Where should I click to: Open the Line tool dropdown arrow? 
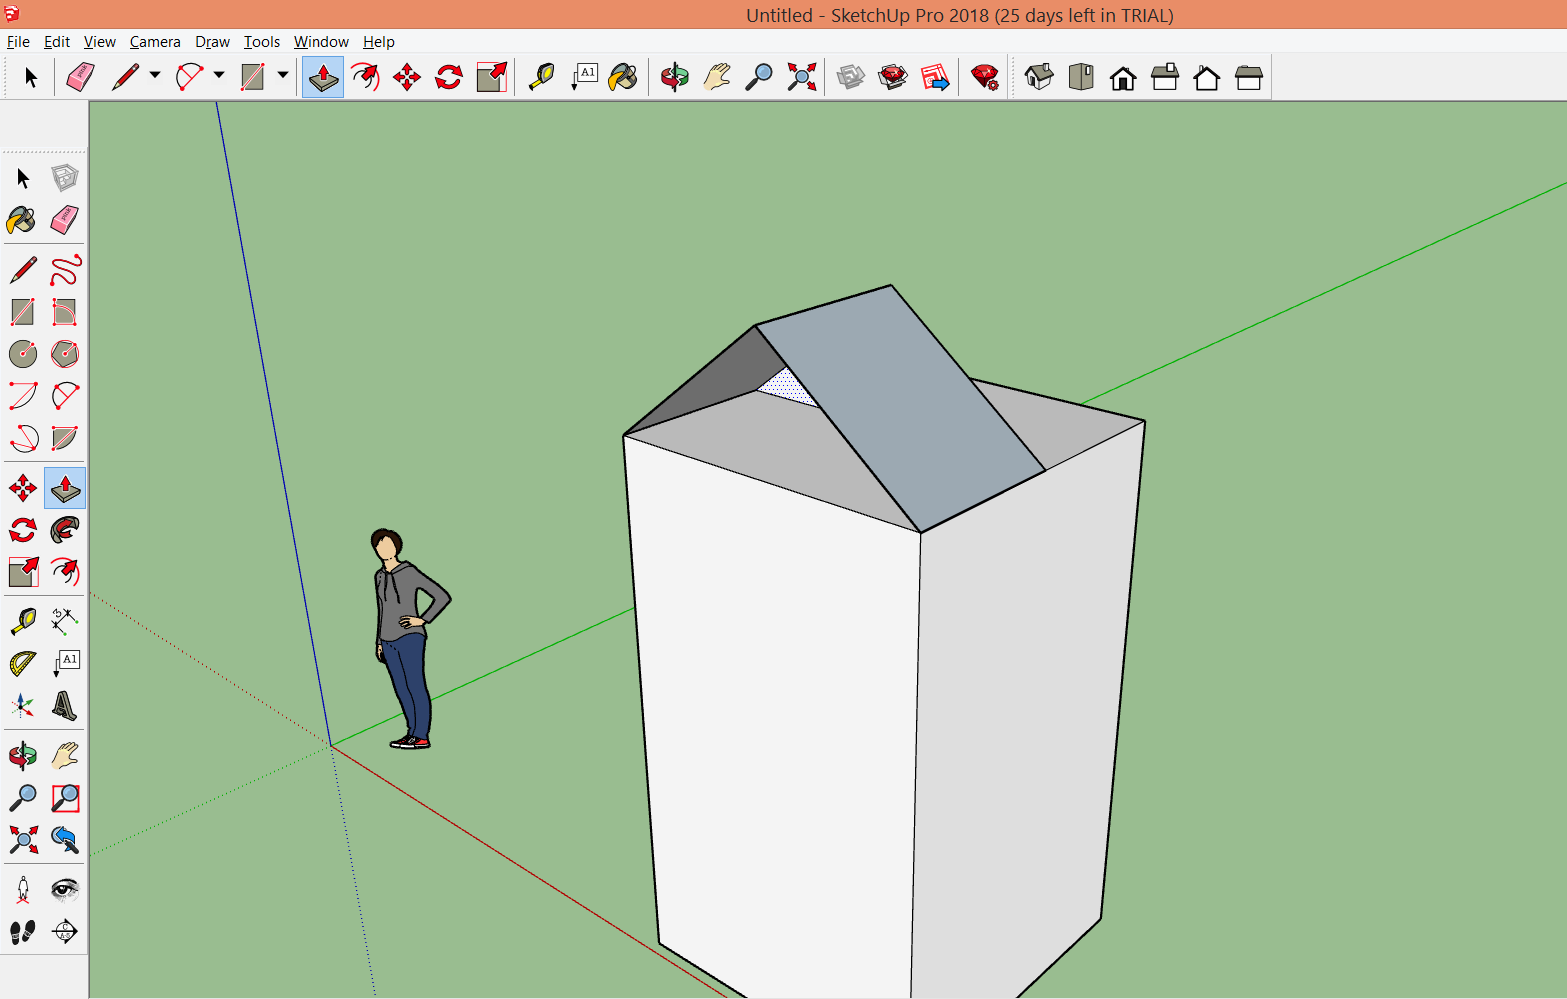click(153, 76)
